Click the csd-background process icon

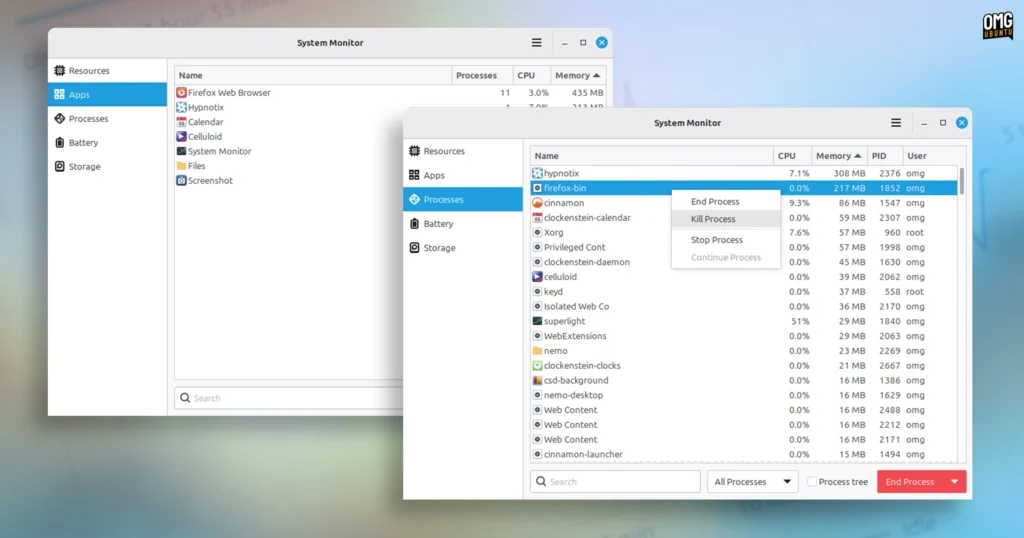click(537, 380)
